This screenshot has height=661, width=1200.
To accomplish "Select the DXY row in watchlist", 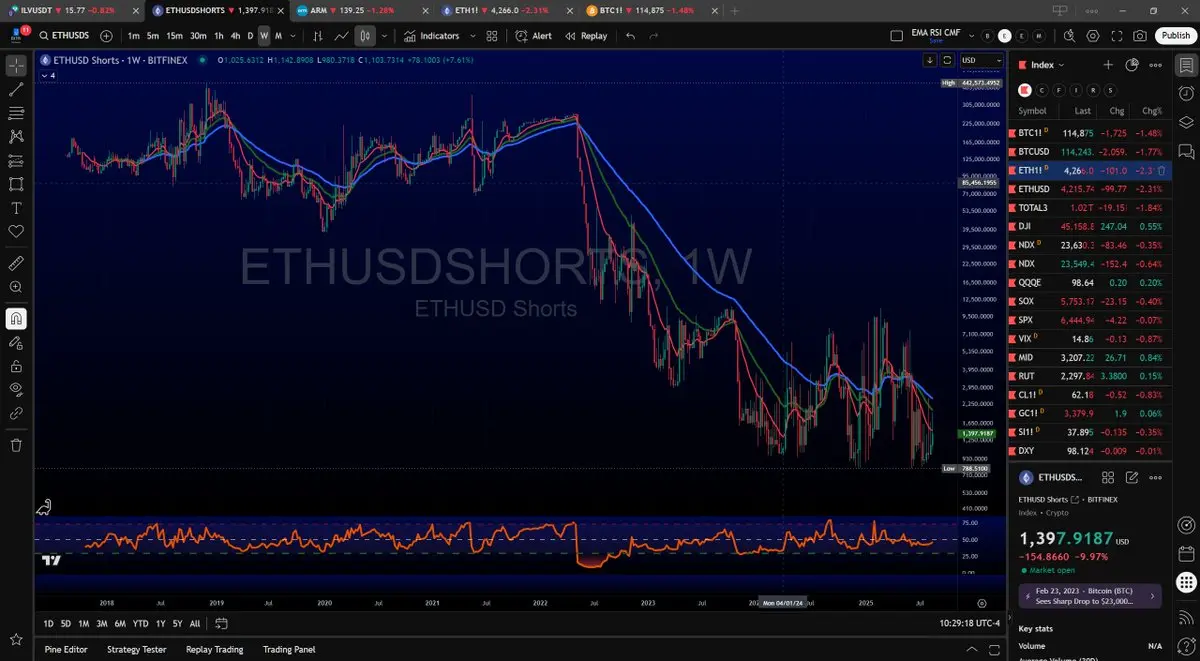I will click(x=1090, y=451).
